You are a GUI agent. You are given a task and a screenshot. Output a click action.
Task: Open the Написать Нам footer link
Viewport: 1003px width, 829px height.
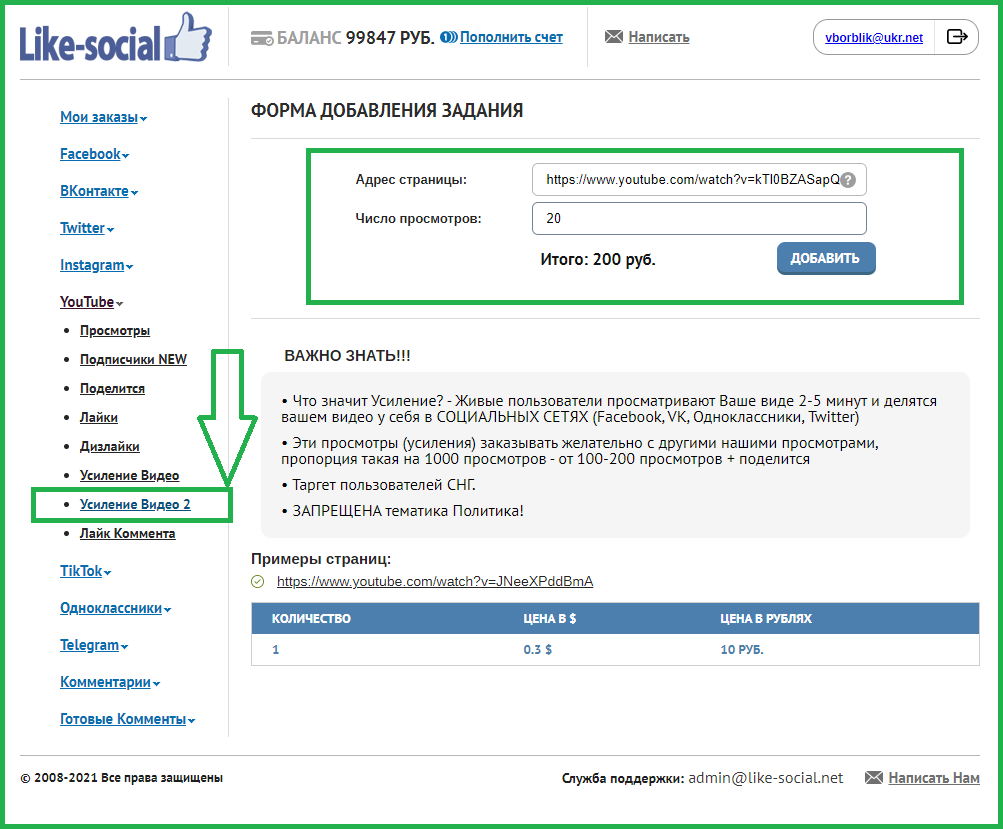click(934, 778)
